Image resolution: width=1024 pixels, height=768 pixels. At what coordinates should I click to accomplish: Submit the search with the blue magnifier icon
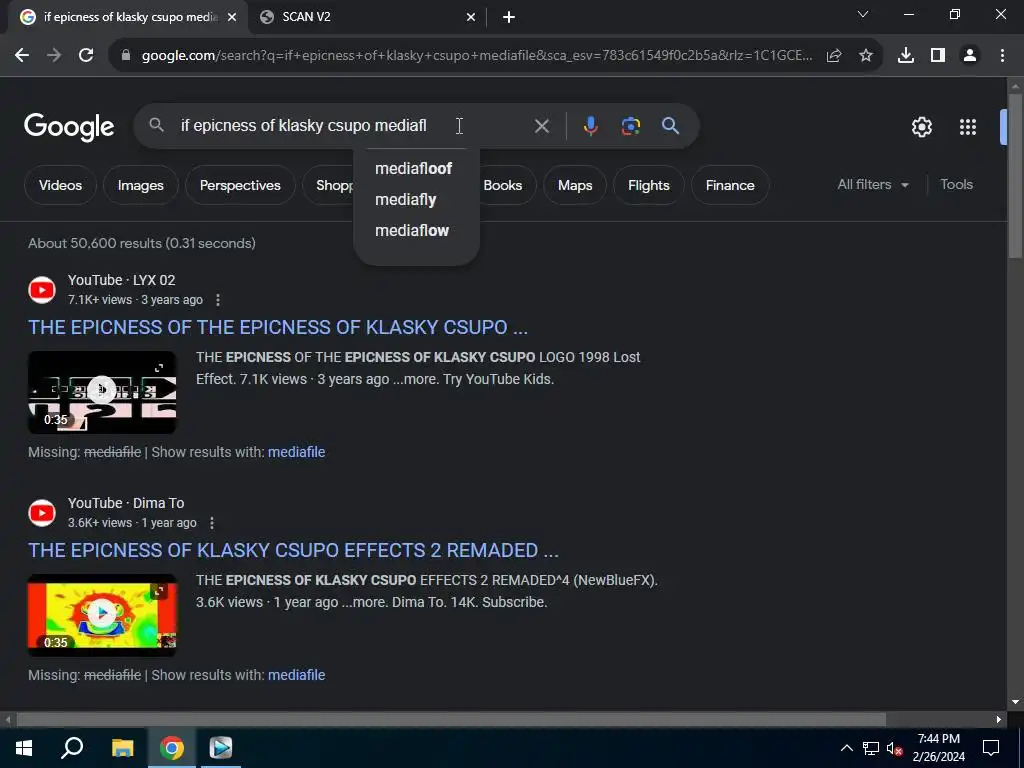[671, 126]
